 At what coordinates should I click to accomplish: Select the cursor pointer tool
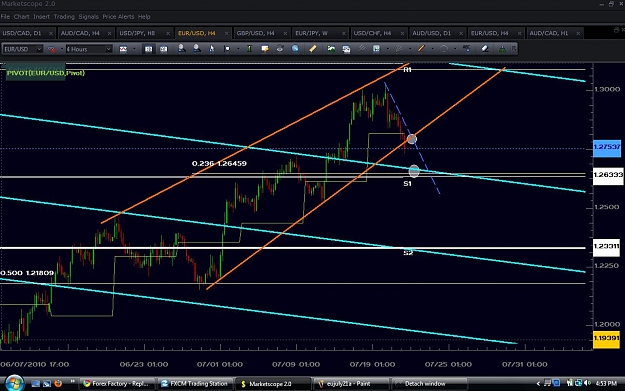tap(212, 49)
